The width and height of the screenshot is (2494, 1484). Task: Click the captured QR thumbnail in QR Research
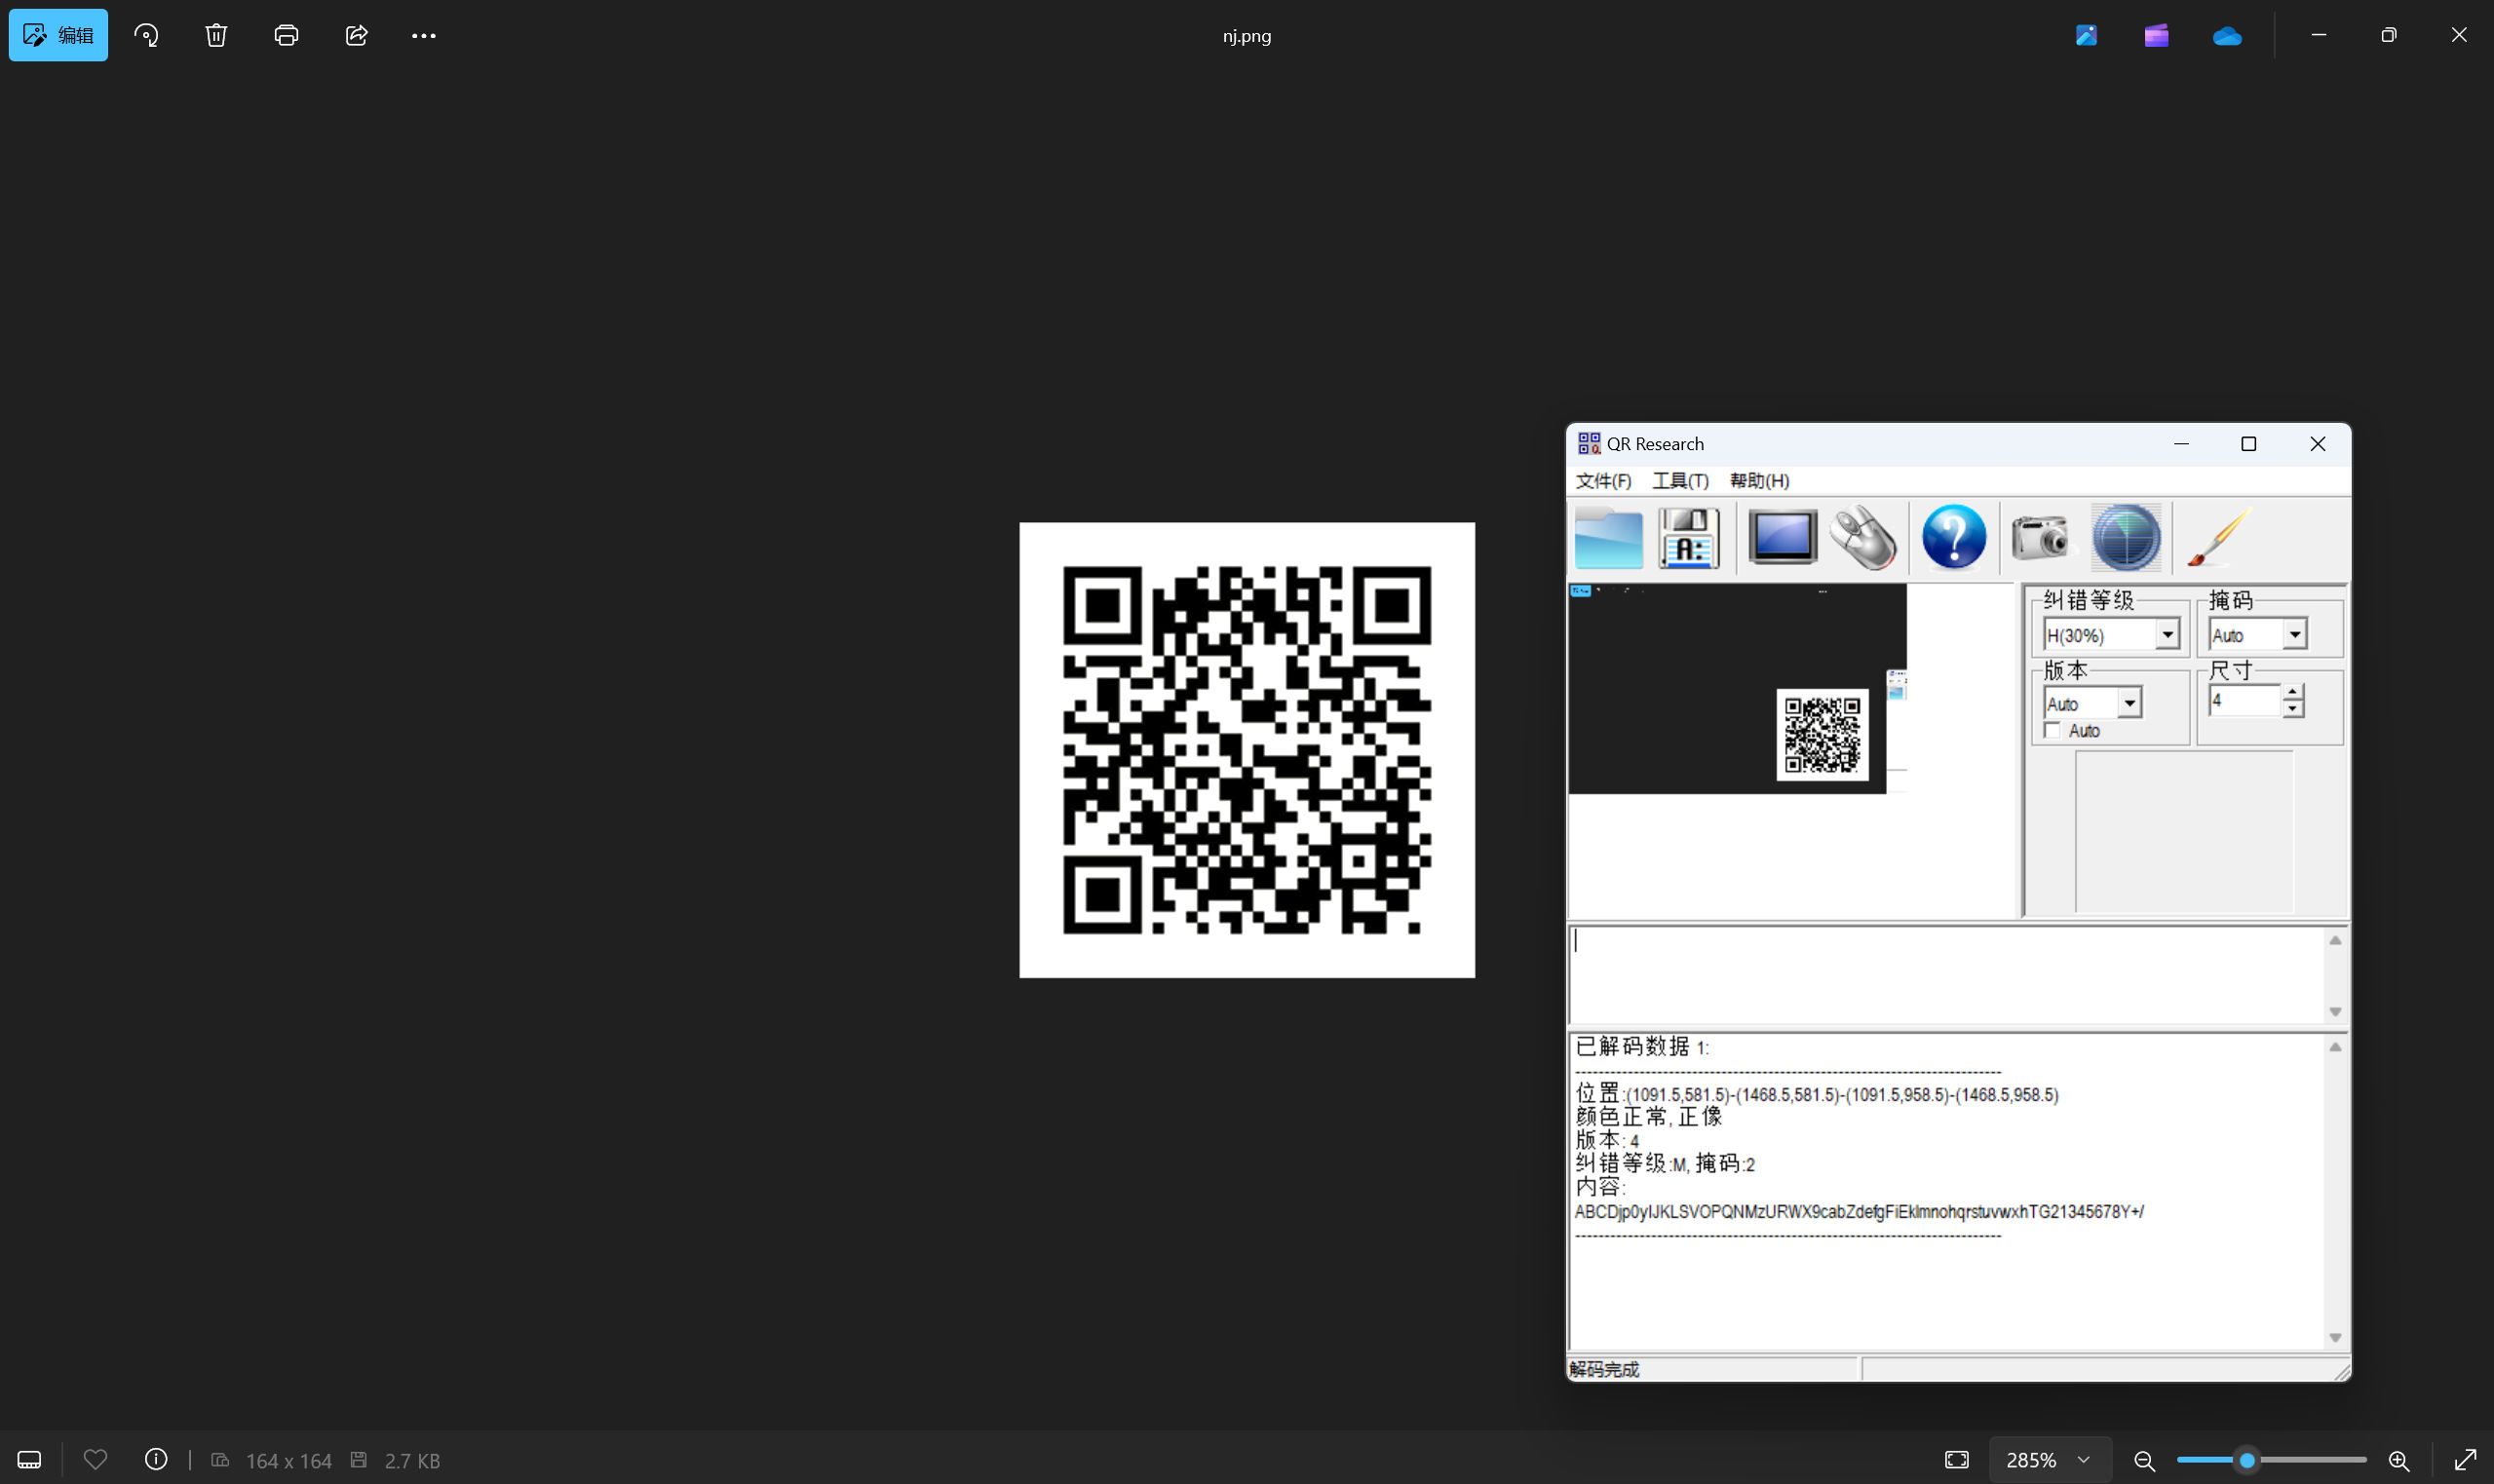pyautogui.click(x=1822, y=735)
